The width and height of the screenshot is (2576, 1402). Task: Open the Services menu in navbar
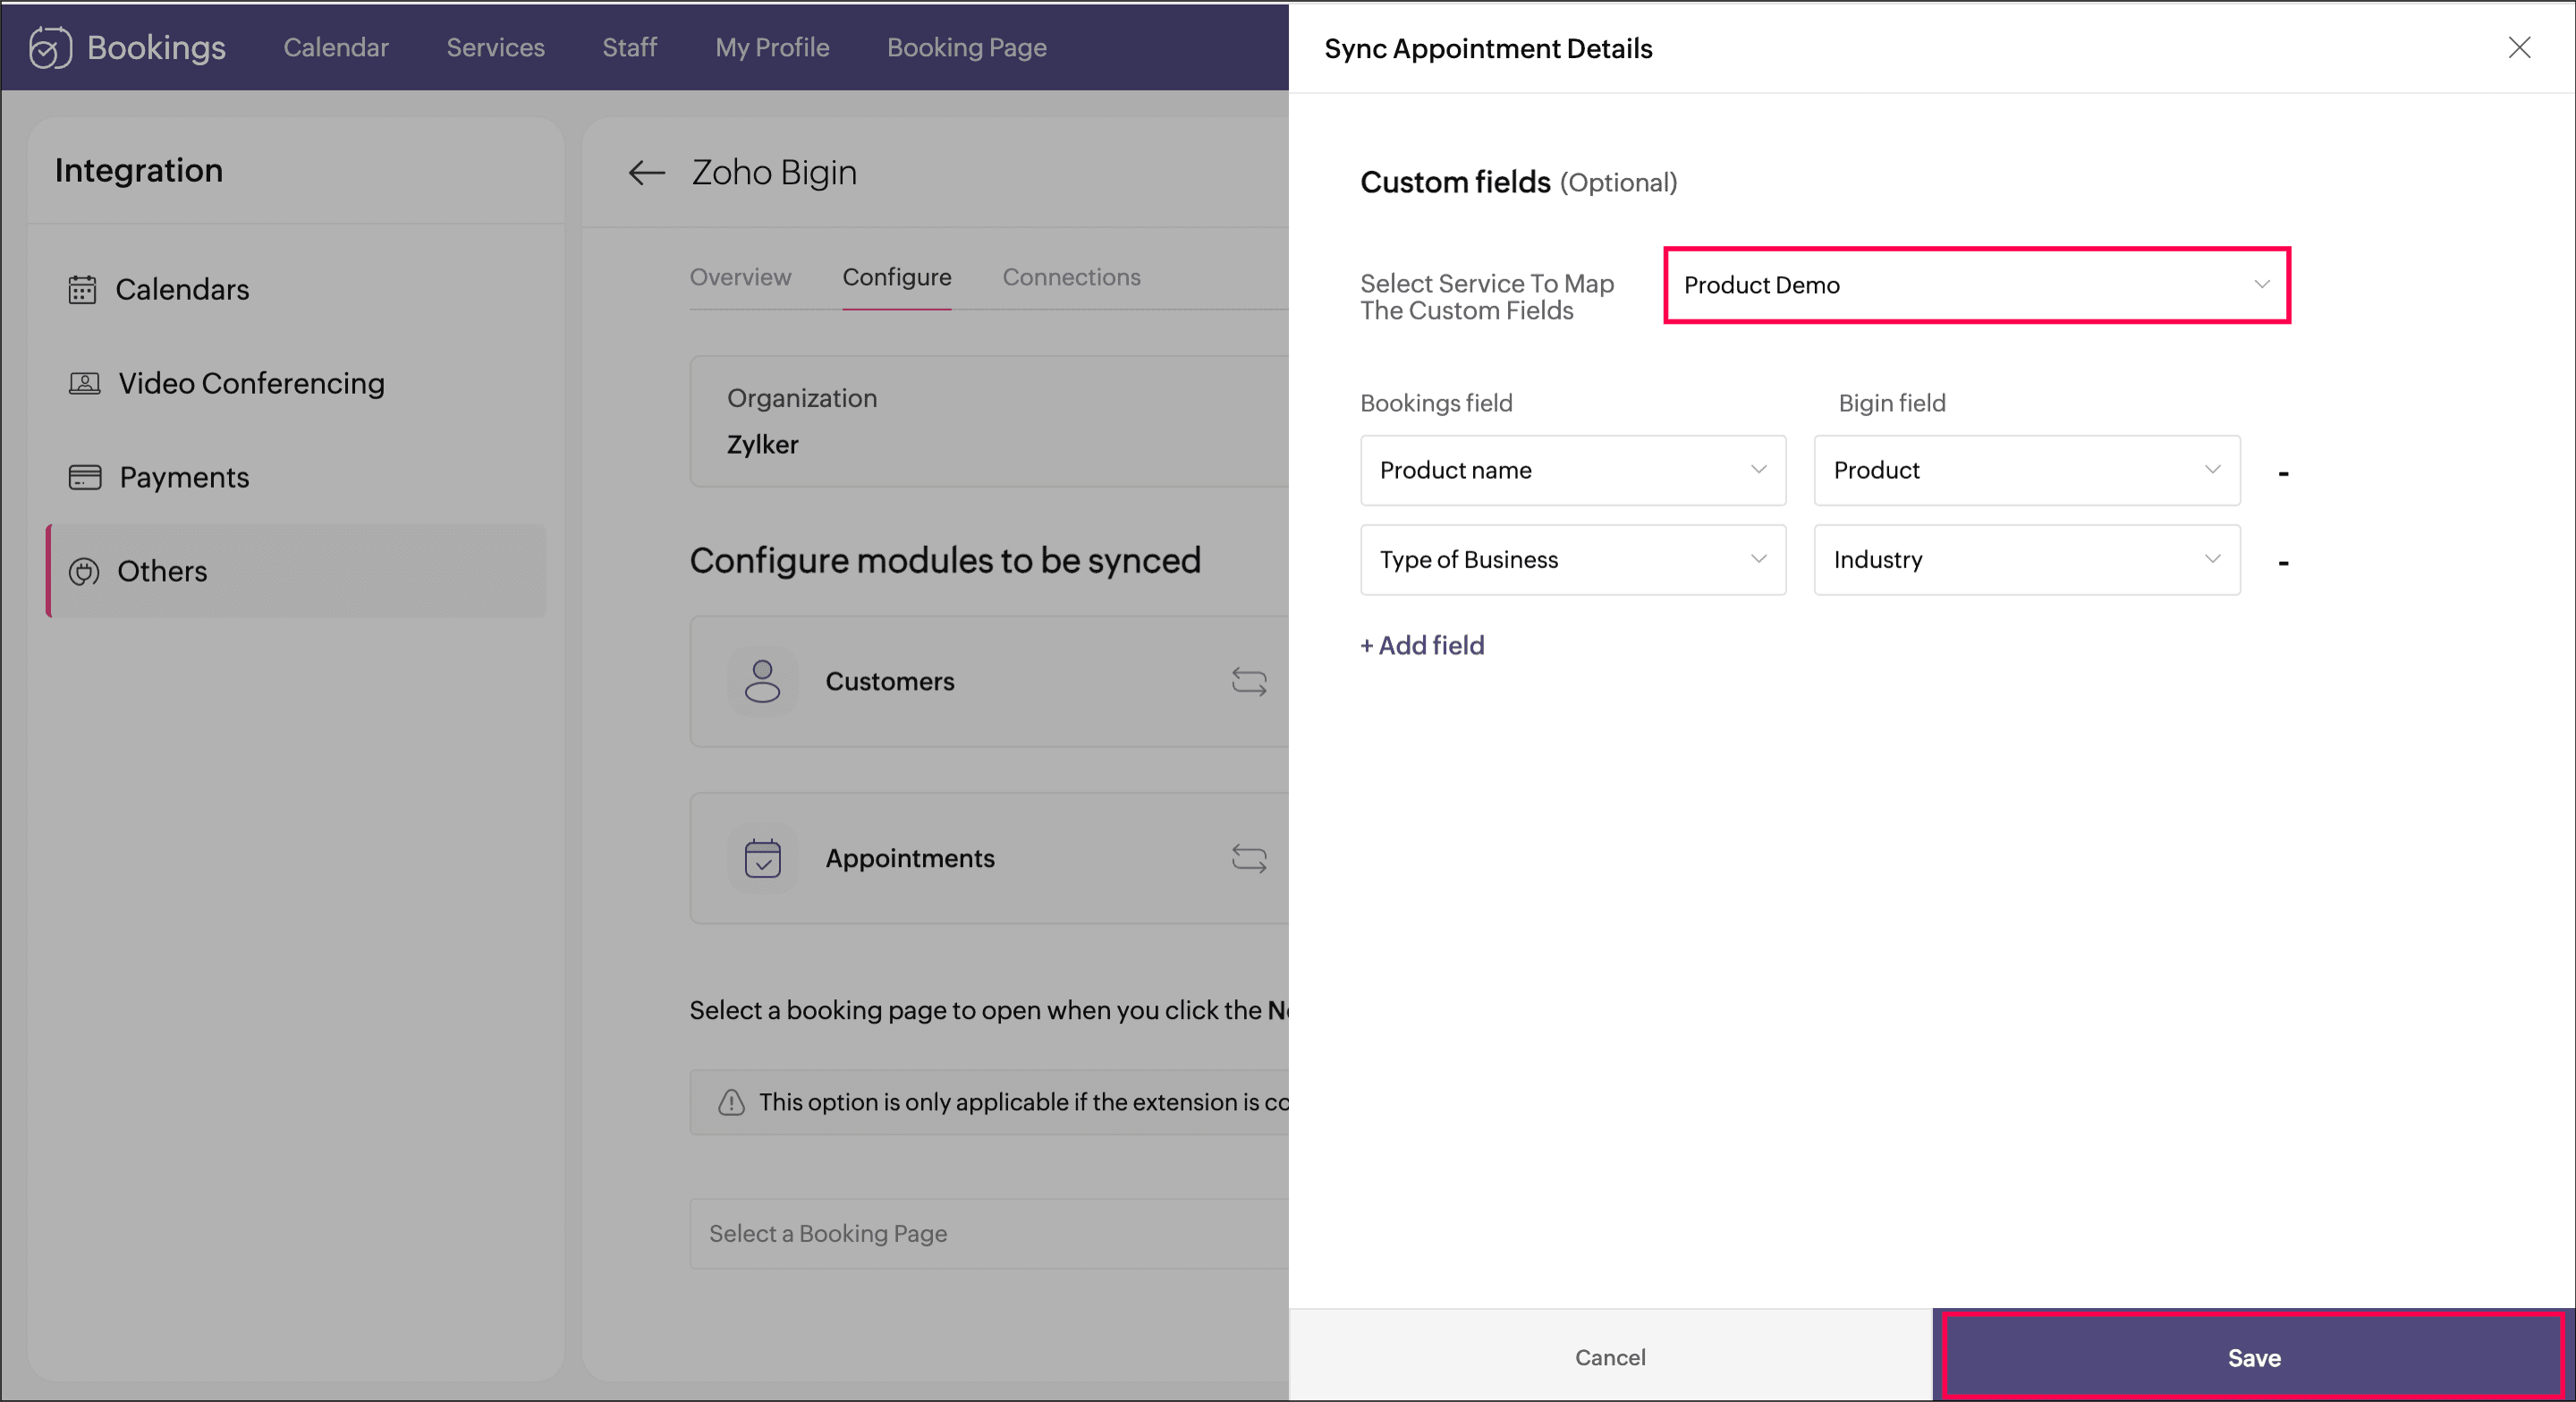coord(495,47)
